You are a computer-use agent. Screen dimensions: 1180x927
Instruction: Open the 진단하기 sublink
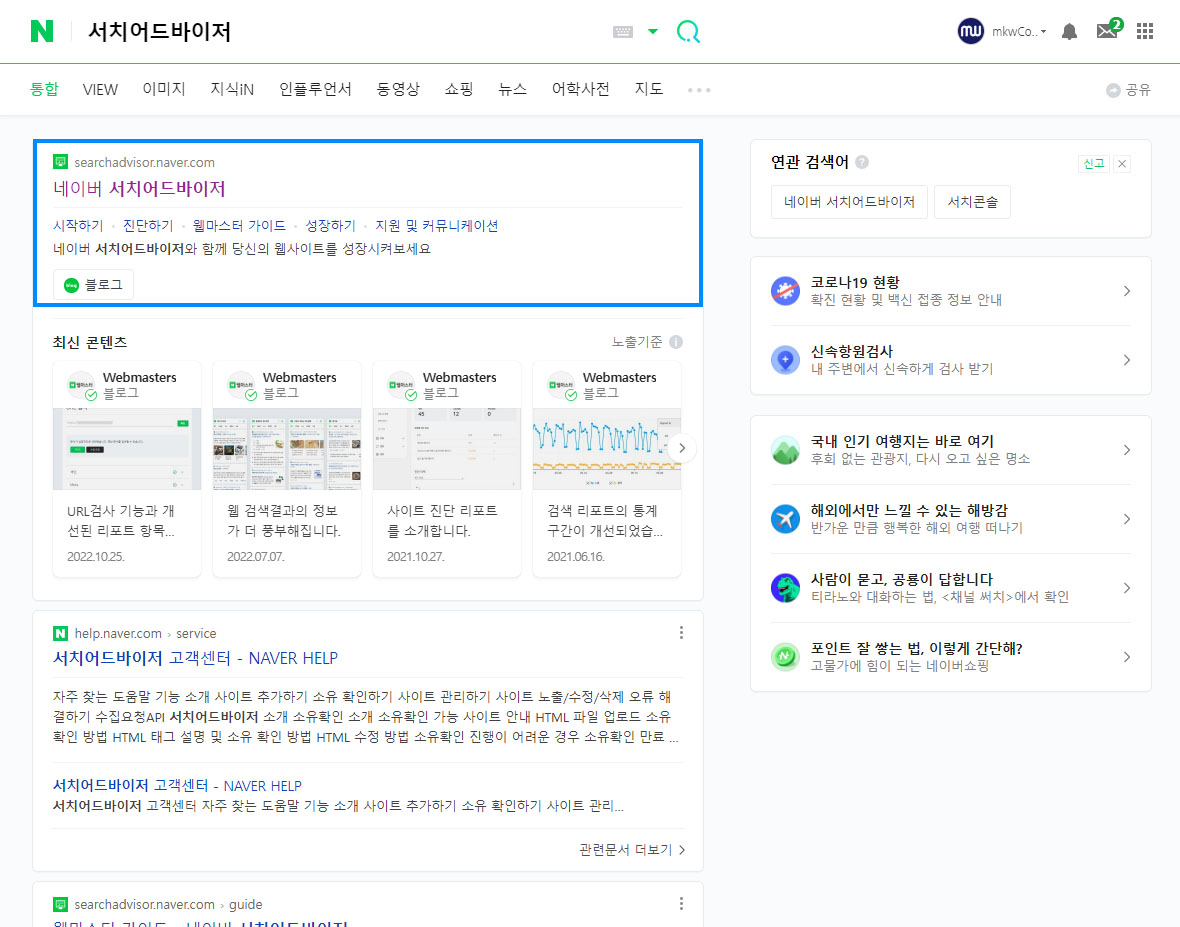coord(148,226)
